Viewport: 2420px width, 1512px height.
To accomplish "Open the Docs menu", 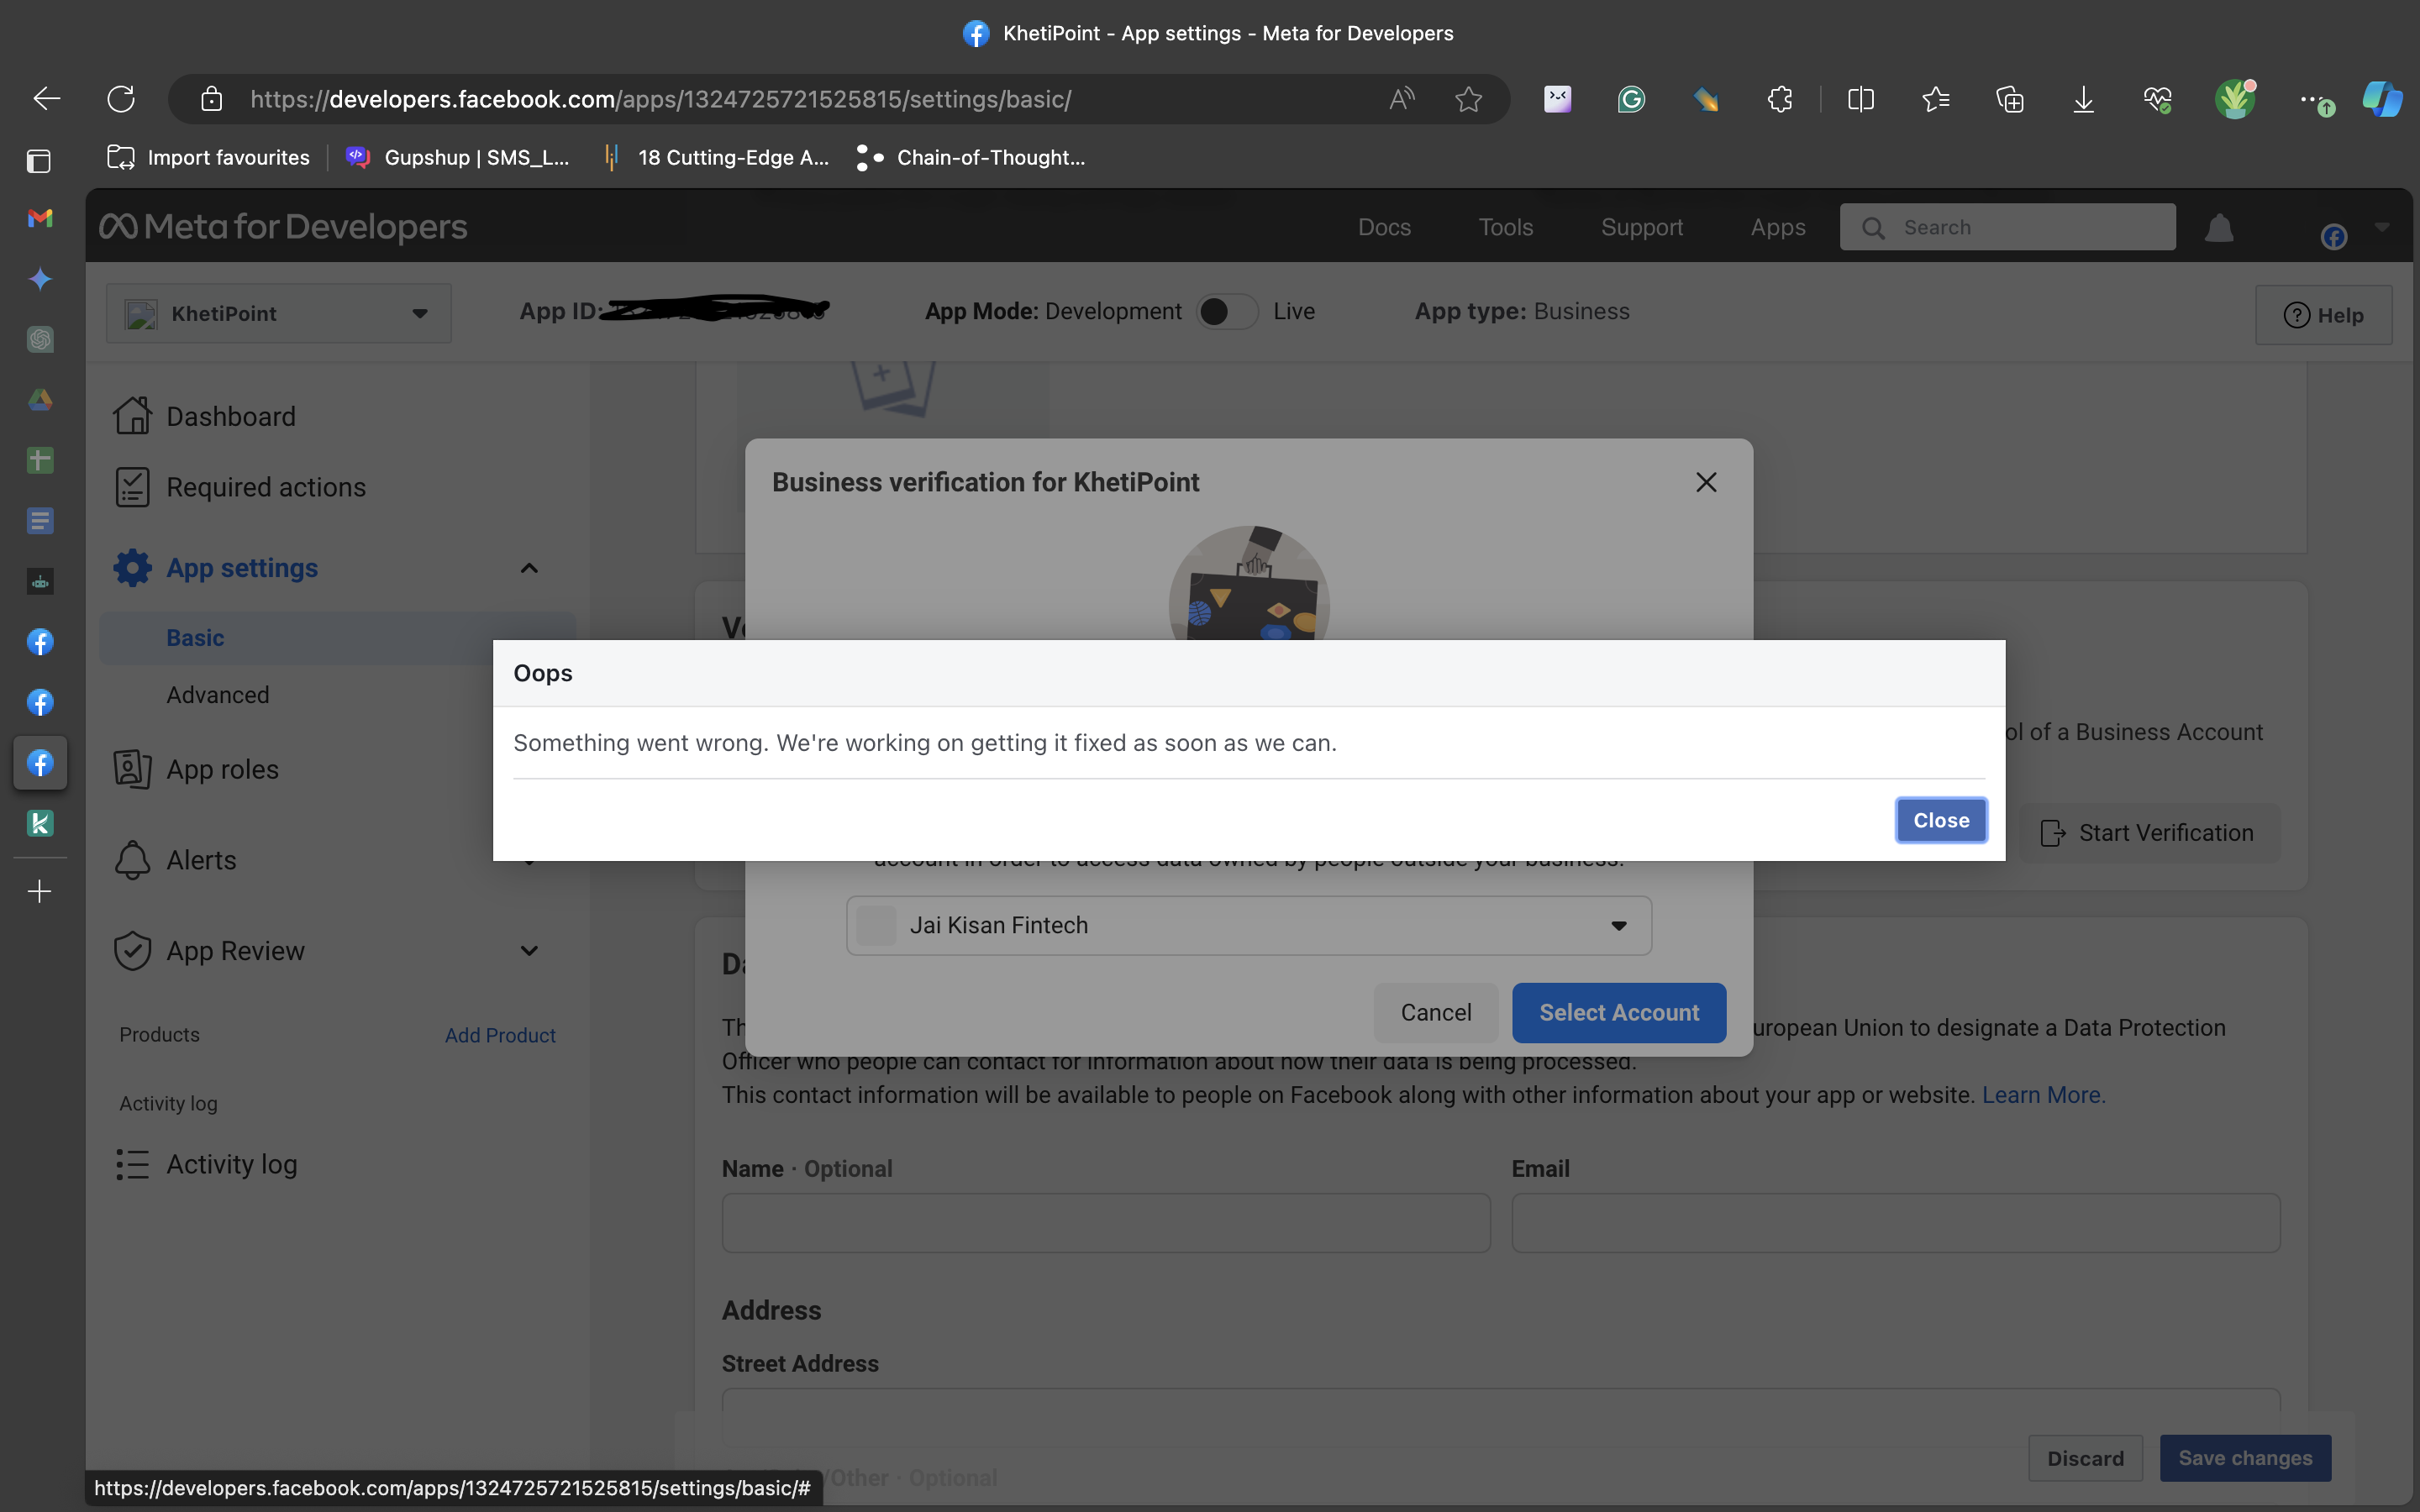I will 1384,227.
